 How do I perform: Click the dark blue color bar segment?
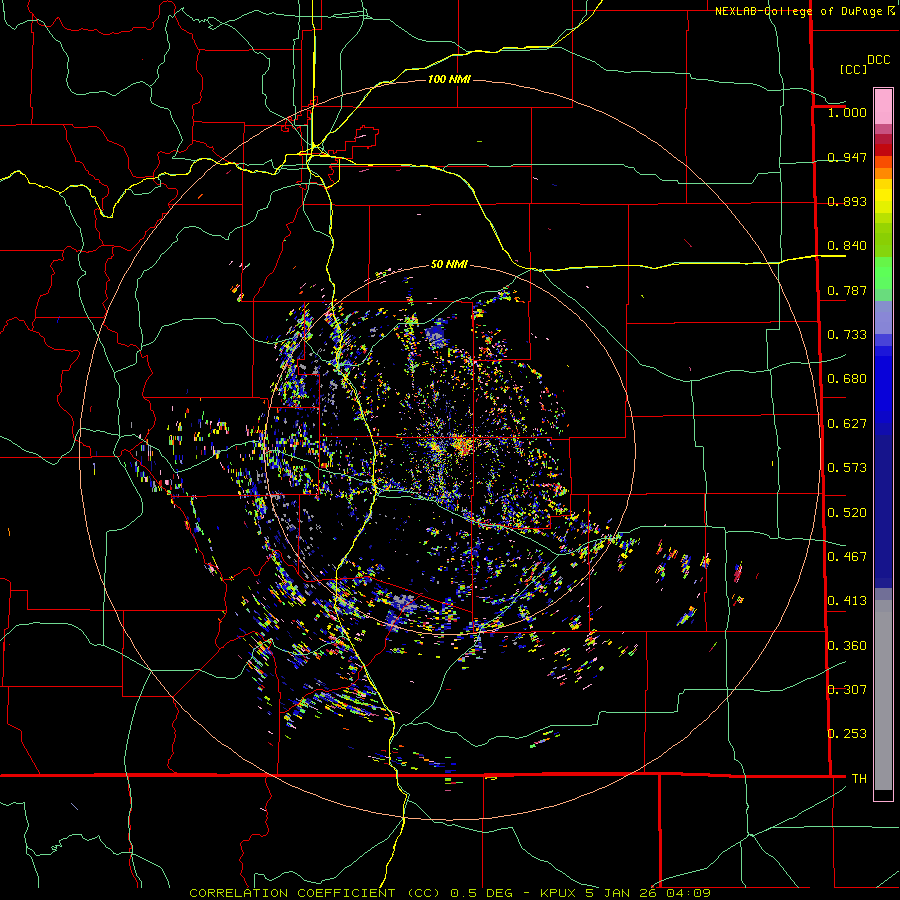point(883,511)
